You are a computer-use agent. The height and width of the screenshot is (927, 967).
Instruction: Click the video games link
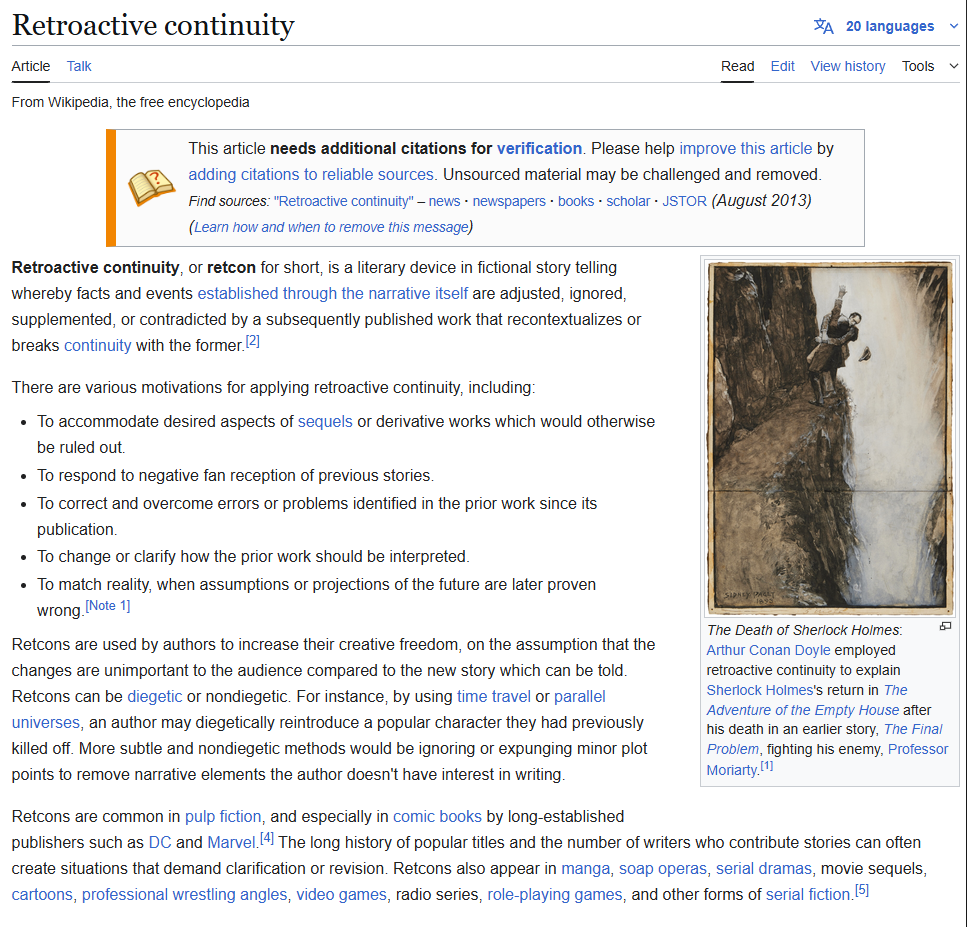coord(341,894)
